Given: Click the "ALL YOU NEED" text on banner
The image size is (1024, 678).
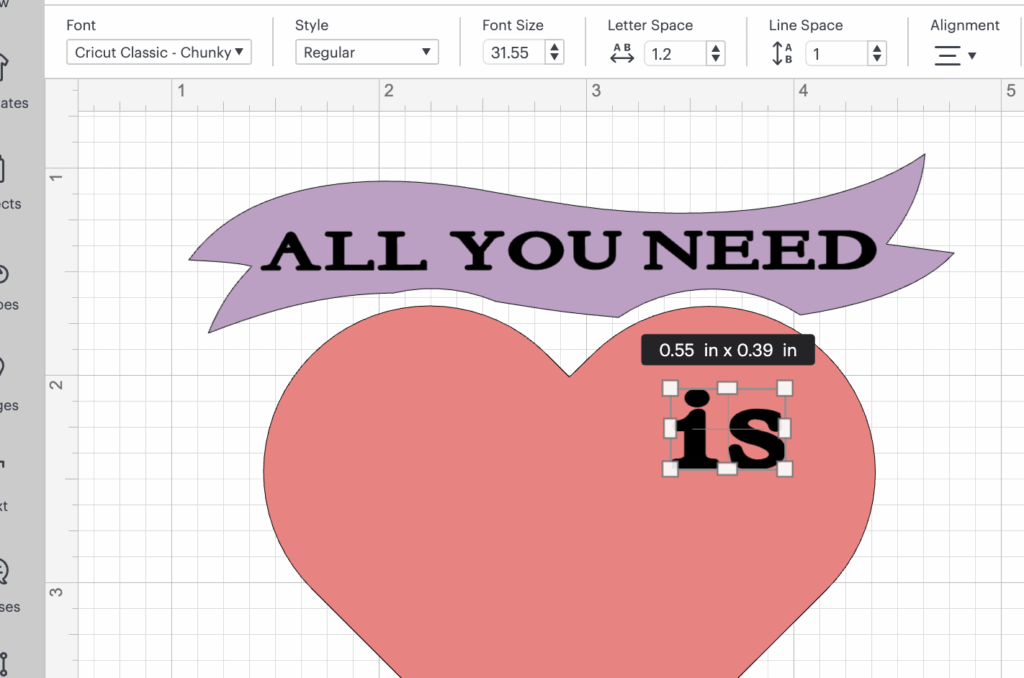Looking at the screenshot, I should 568,250.
